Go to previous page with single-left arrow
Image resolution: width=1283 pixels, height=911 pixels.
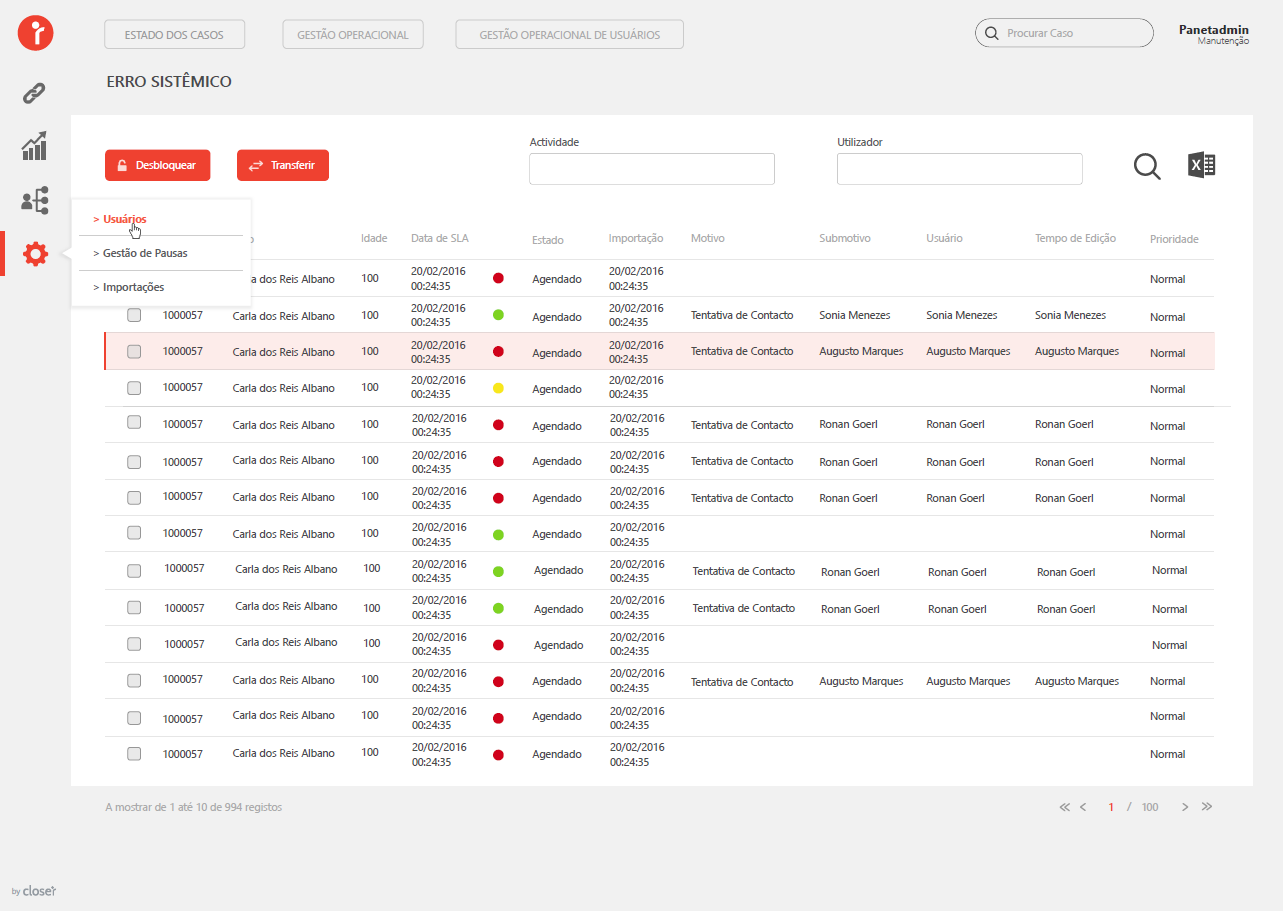click(x=1083, y=807)
